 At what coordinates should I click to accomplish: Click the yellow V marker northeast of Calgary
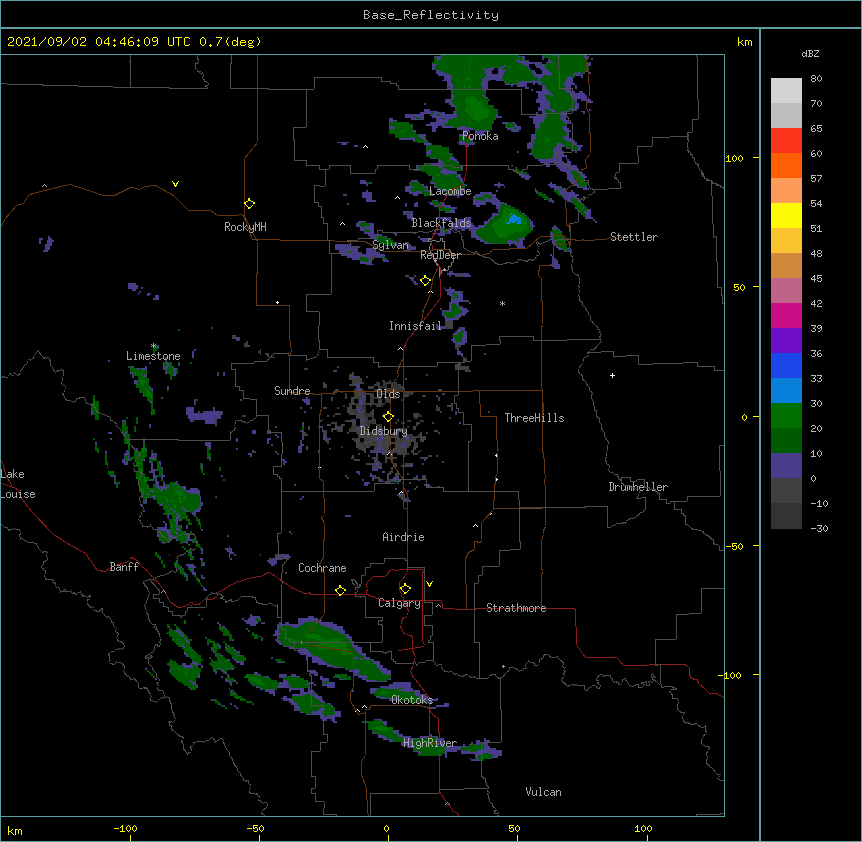coord(429,584)
